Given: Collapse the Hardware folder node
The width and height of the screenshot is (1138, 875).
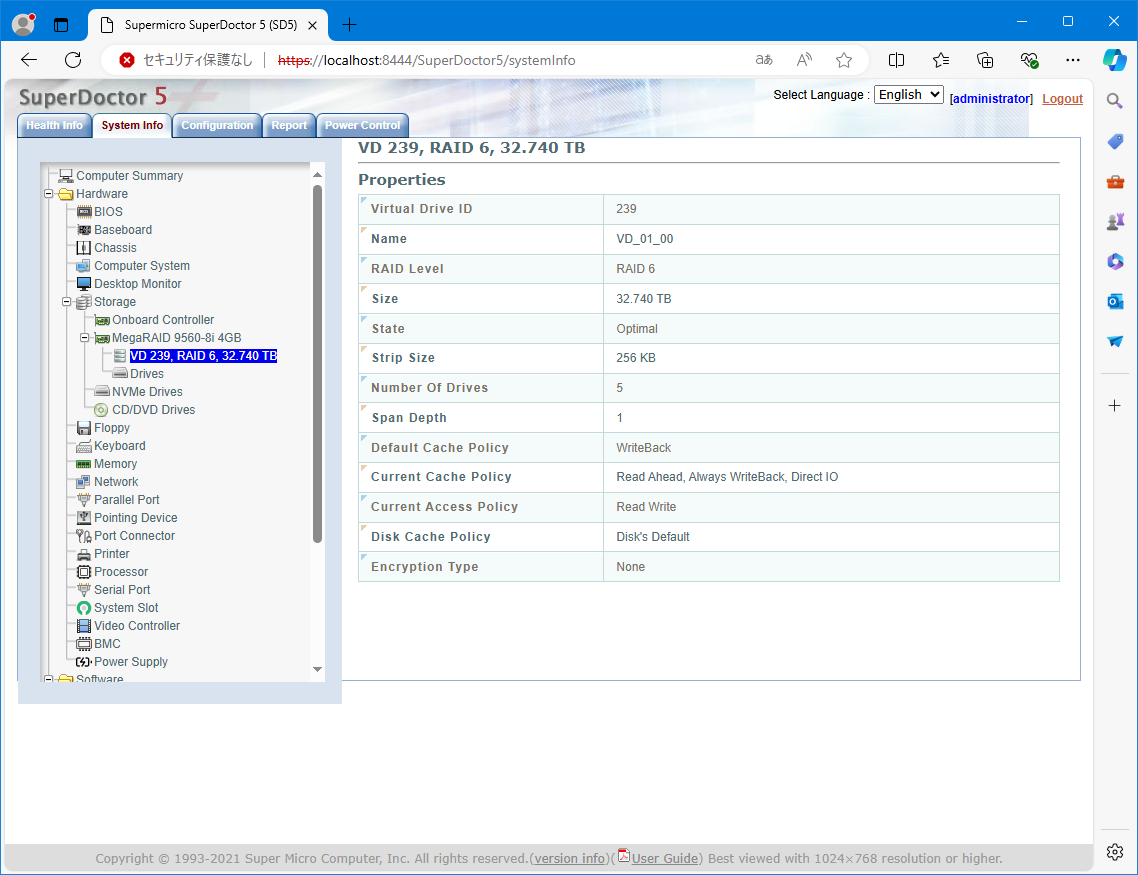Looking at the screenshot, I should tap(49, 194).
